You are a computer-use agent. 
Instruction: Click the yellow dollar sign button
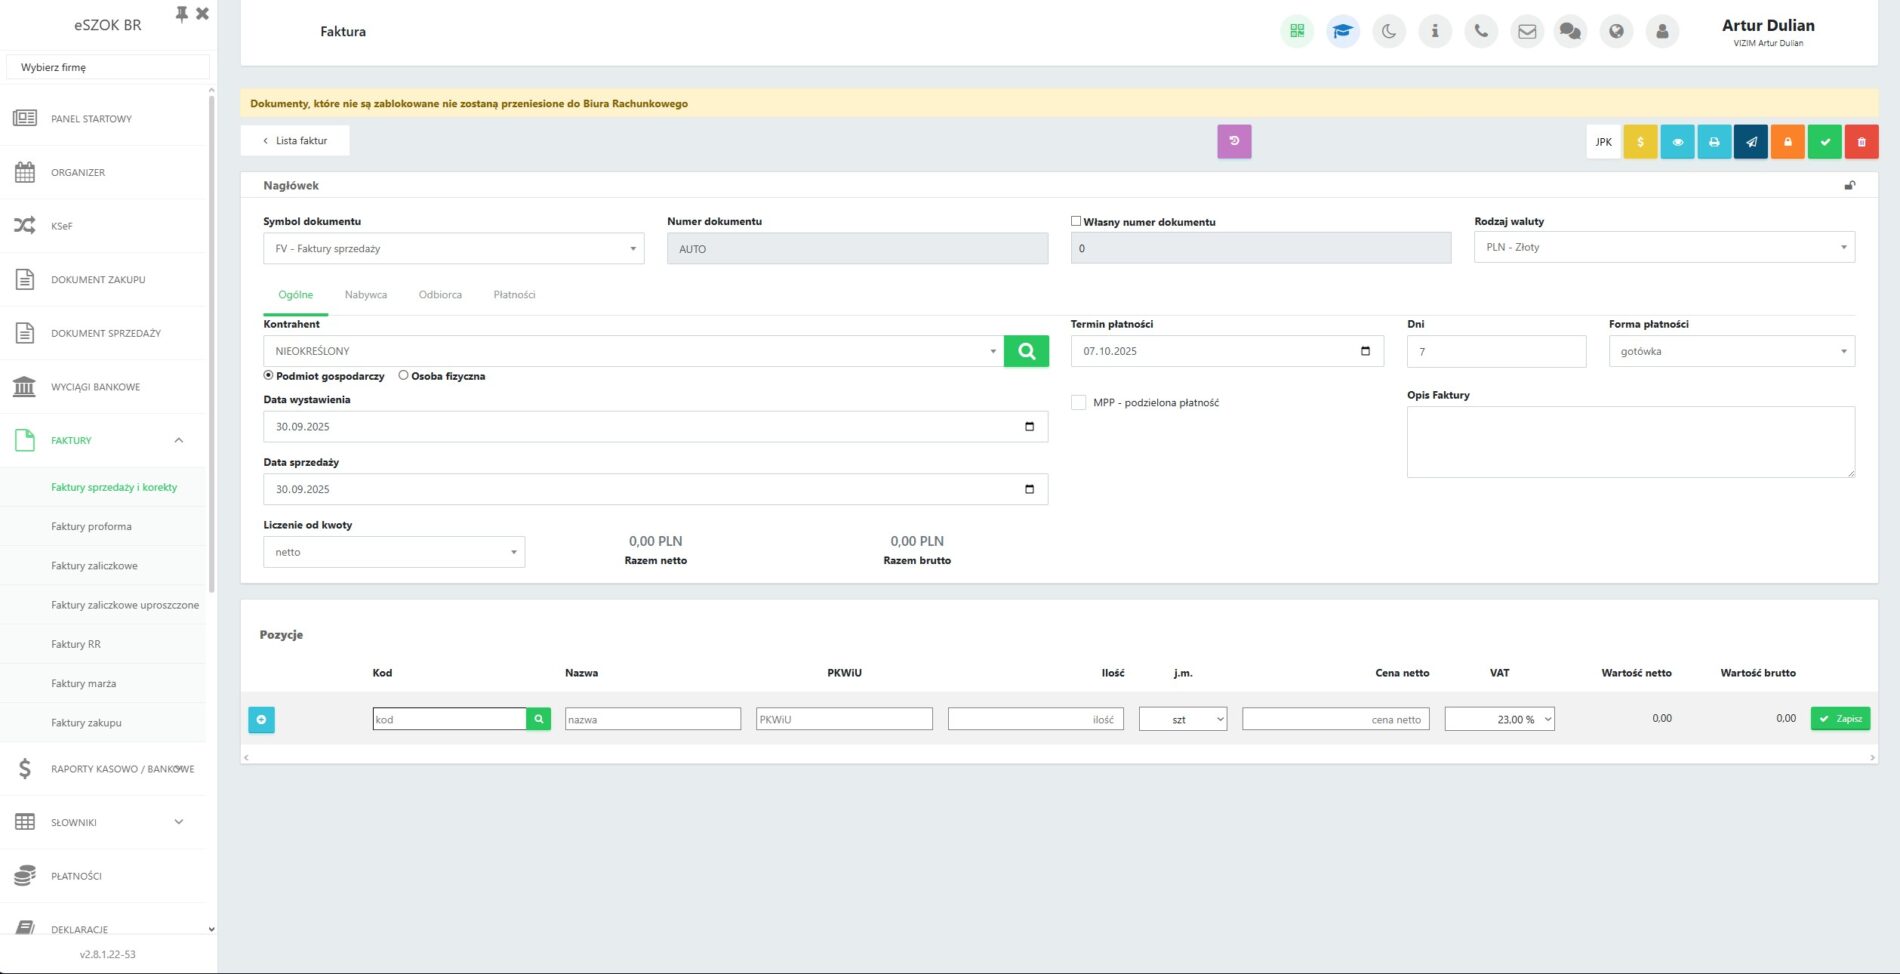coord(1640,142)
